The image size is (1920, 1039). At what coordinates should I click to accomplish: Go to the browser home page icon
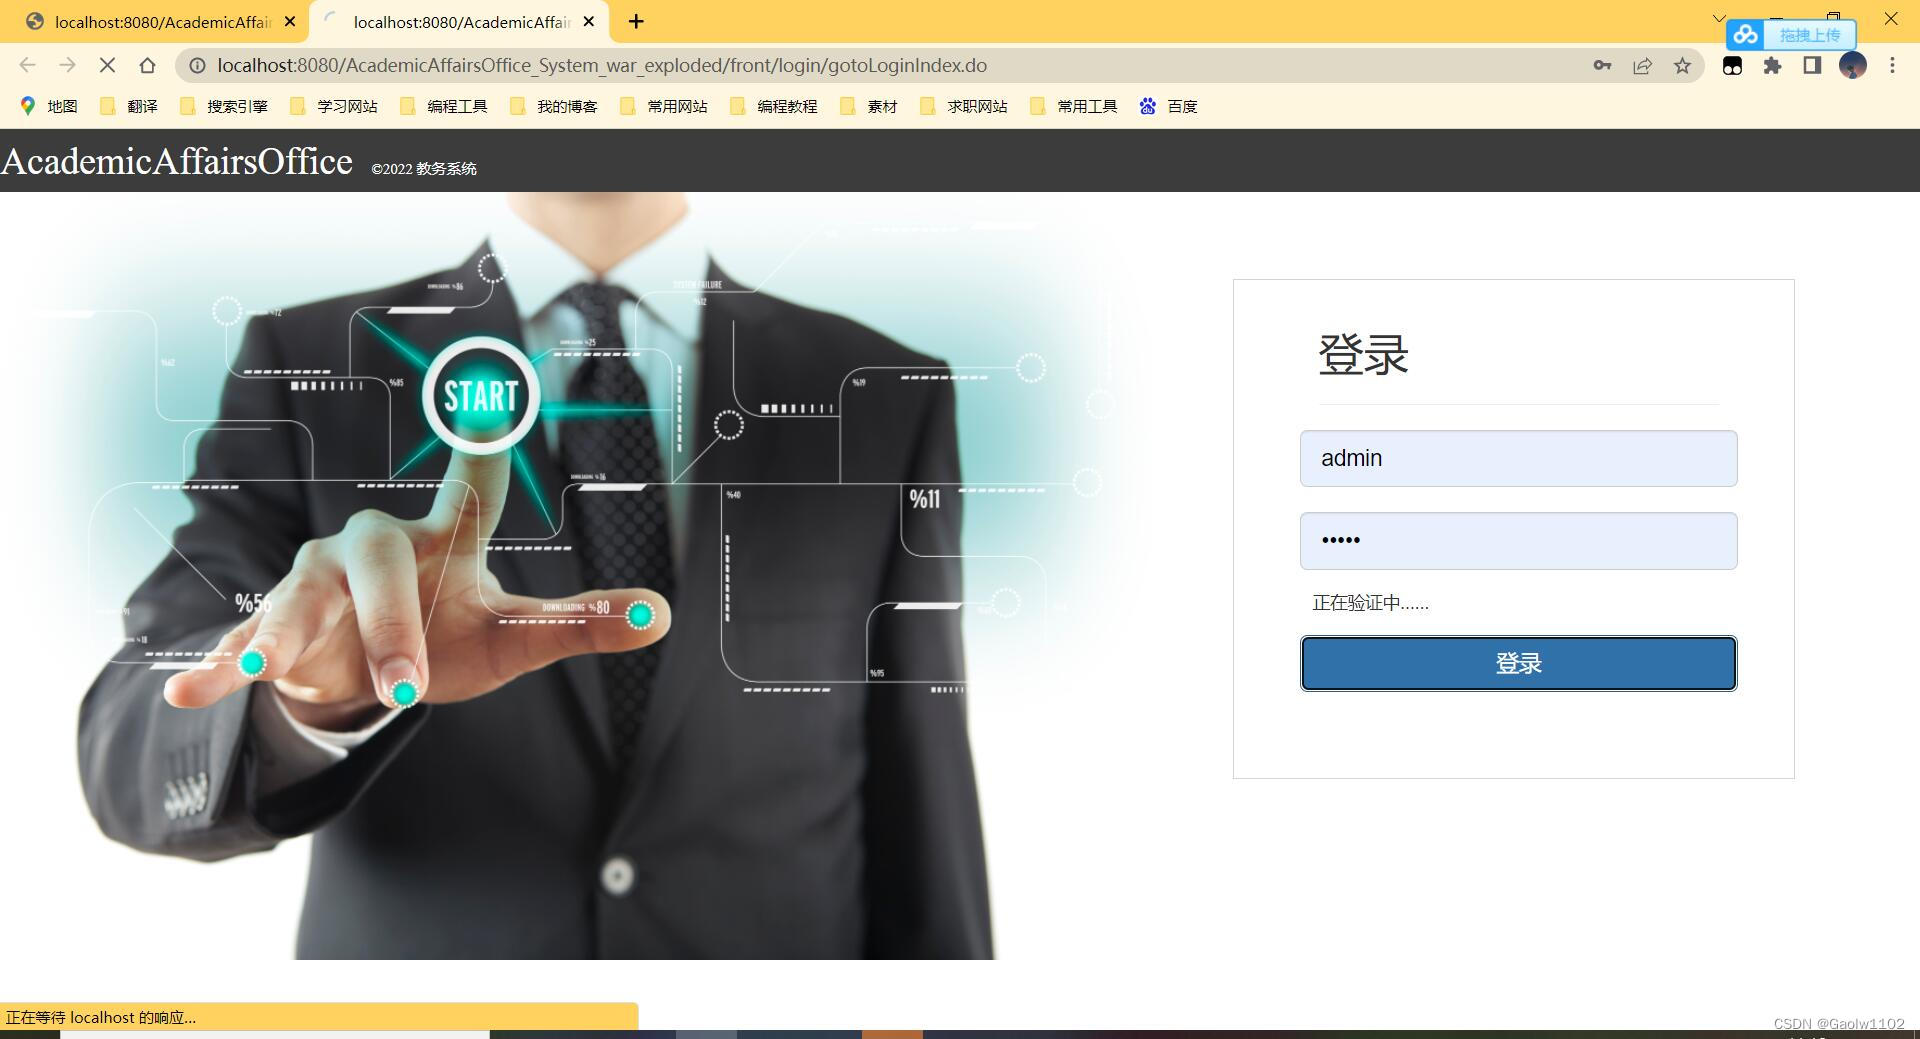tap(147, 65)
